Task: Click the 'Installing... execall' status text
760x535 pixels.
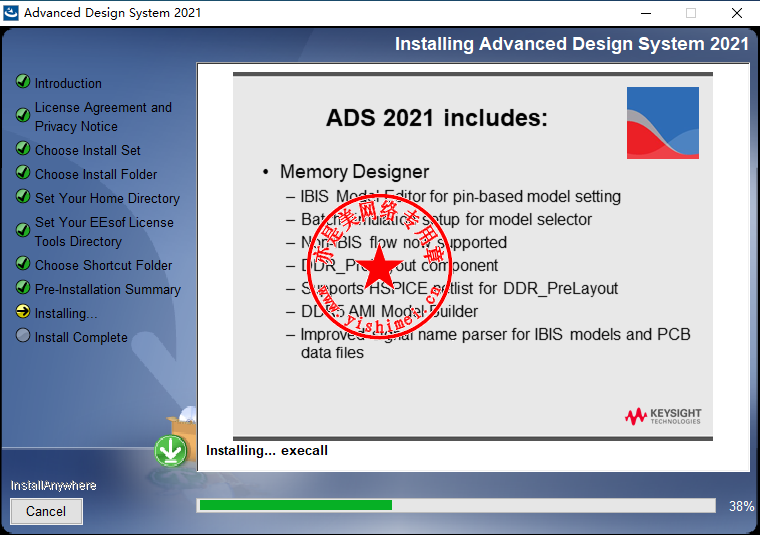Action: pos(267,451)
